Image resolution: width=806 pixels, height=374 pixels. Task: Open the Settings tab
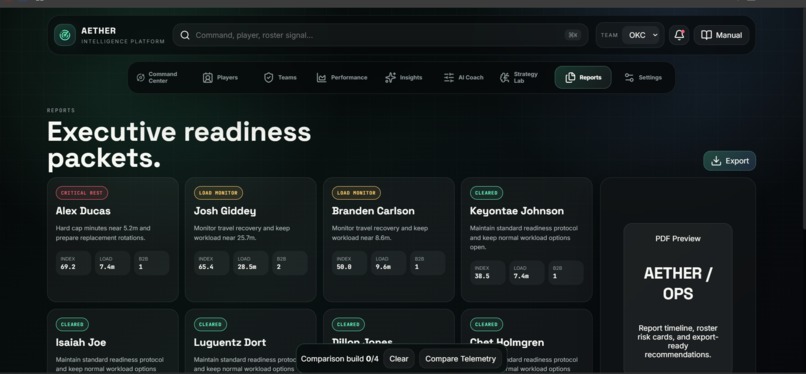tap(643, 78)
